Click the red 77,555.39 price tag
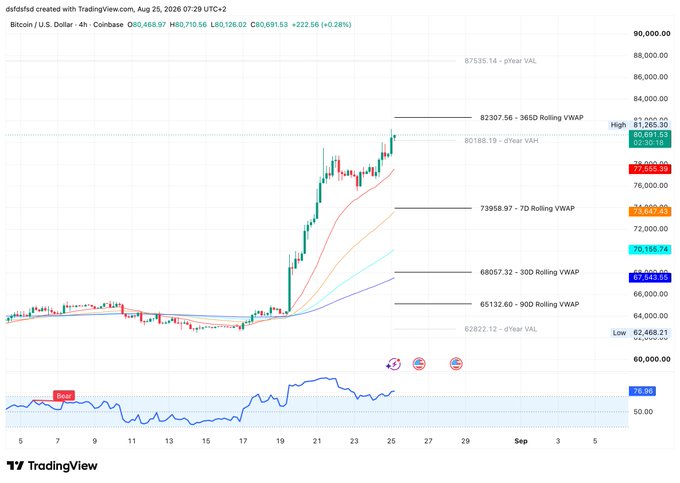This screenshot has height=483, width=680. coord(650,169)
